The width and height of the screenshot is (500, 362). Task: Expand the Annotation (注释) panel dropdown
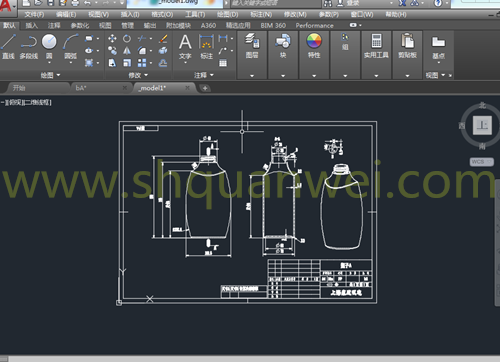[x=204, y=75]
